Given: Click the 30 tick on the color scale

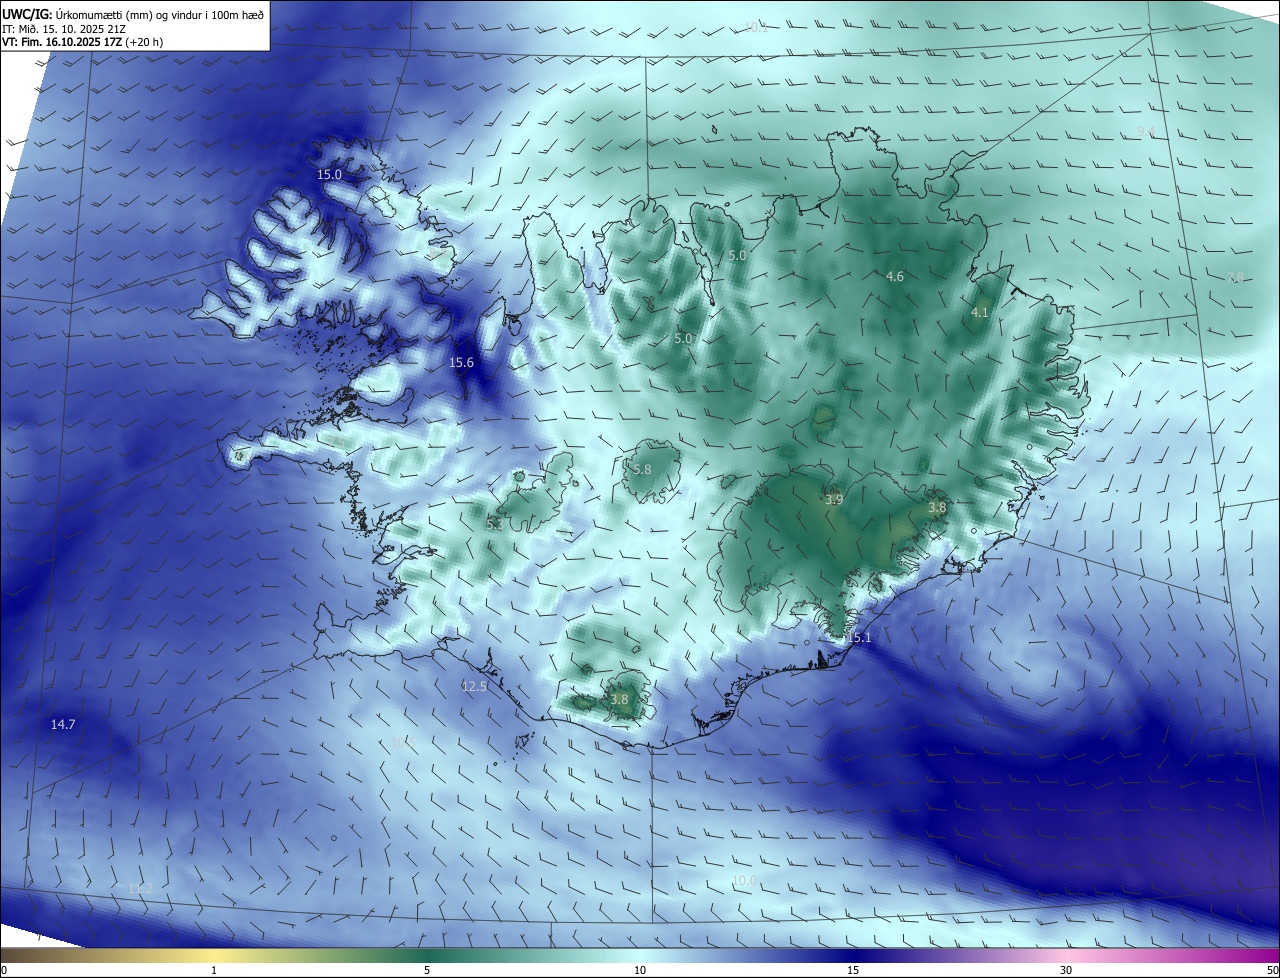Looking at the screenshot, I should pyautogui.click(x=1066, y=970).
